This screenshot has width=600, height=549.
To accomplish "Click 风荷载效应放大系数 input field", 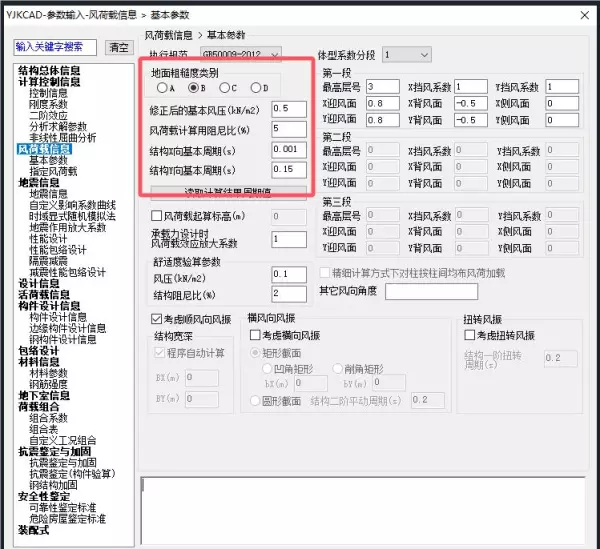I will tap(289, 239).
